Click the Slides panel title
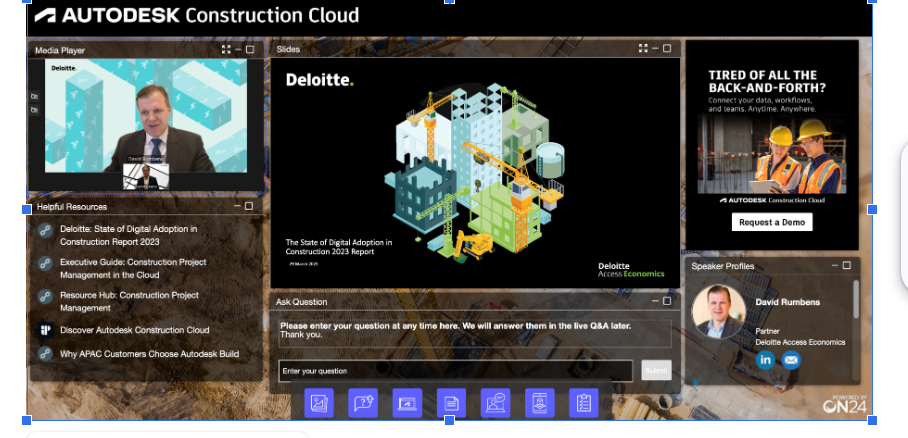Image resolution: width=908 pixels, height=438 pixels. pos(288,49)
